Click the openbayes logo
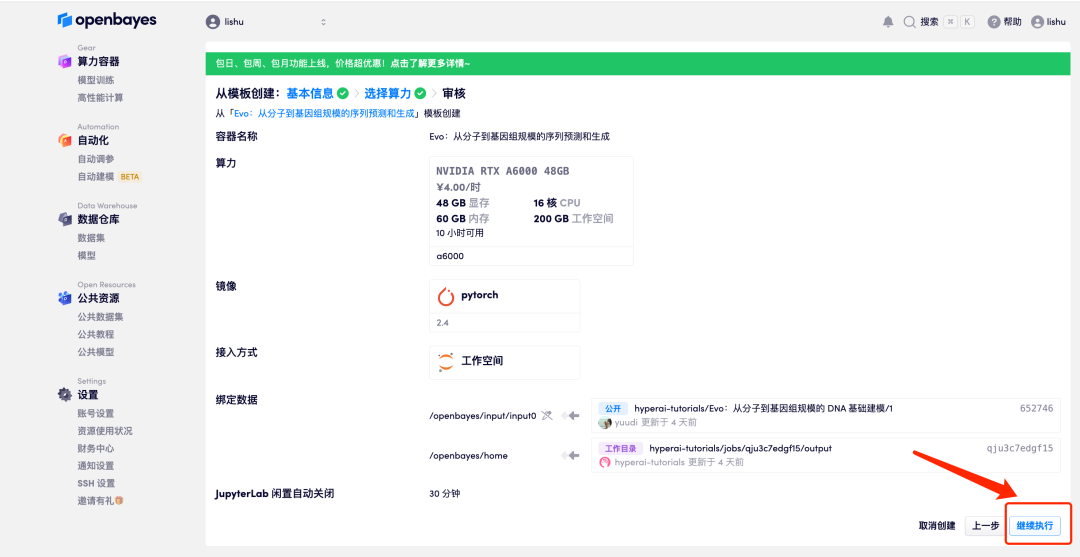 pos(107,20)
